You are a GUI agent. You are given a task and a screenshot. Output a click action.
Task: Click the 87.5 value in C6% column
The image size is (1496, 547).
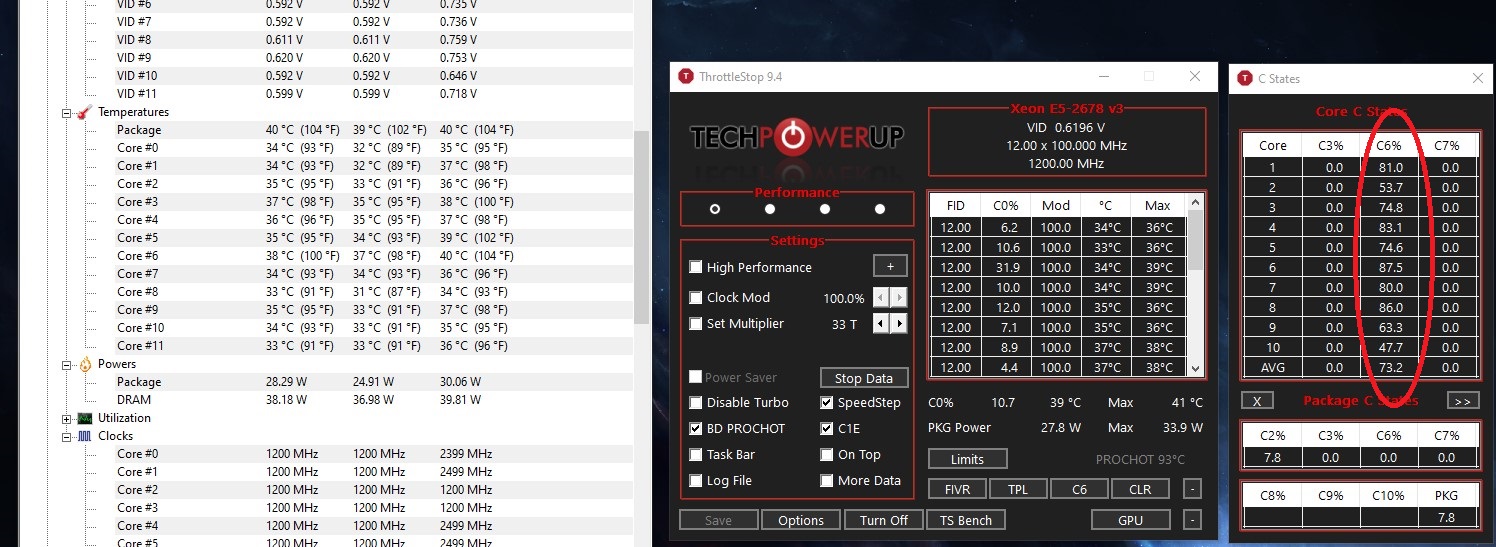point(1390,267)
